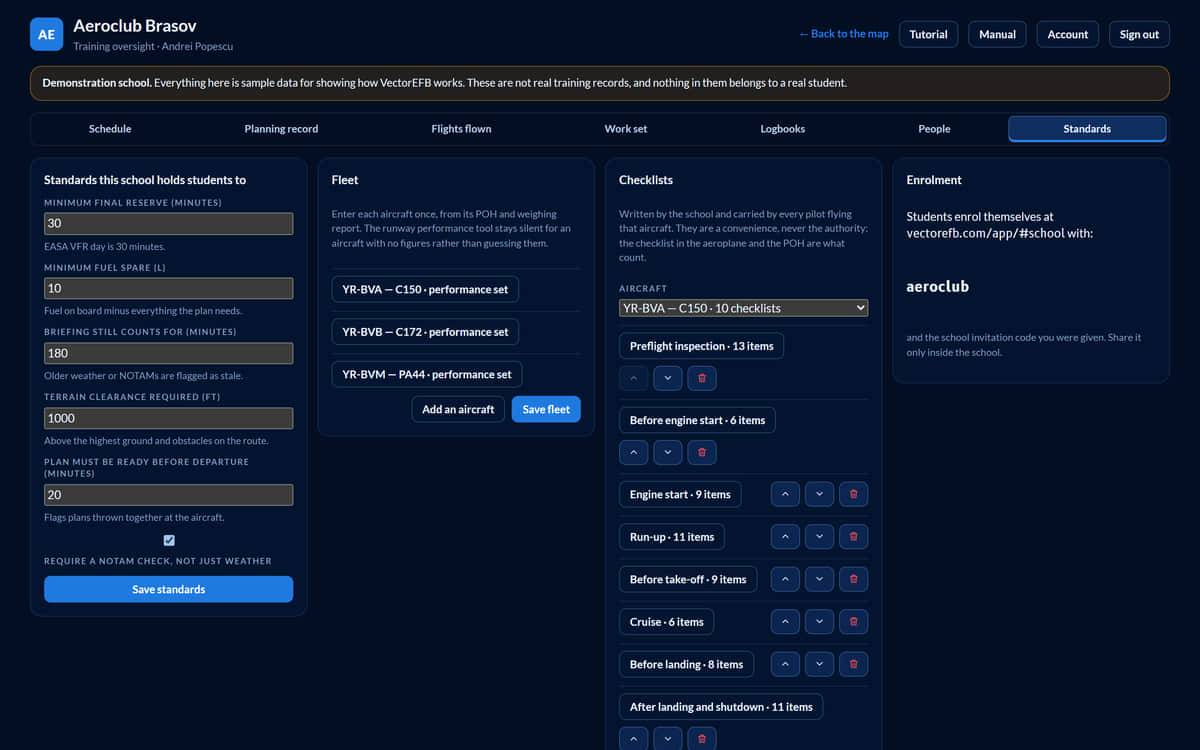Screen dimensions: 1200x750
Task: Delete the Before take-off checklist
Action: pos(853,579)
